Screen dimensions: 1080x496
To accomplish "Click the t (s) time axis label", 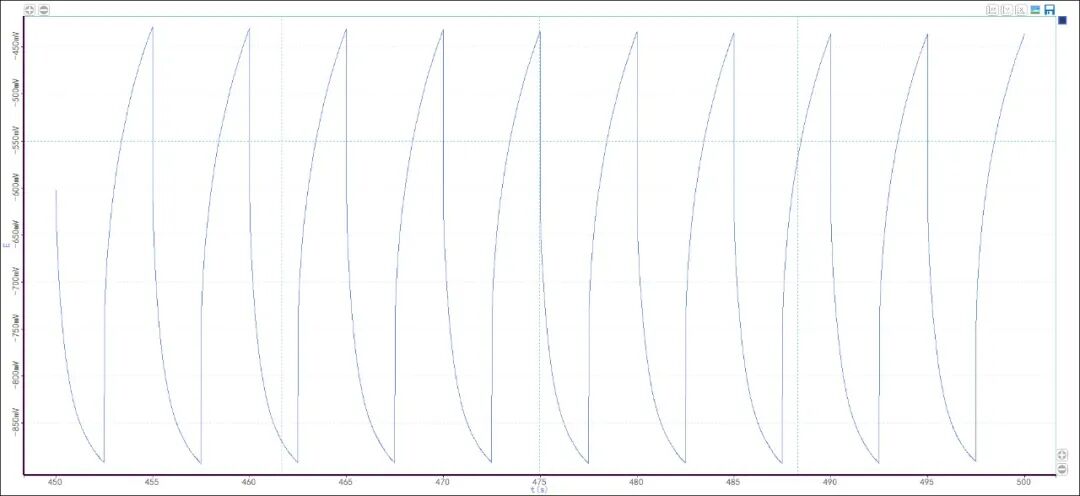I will click(x=539, y=490).
